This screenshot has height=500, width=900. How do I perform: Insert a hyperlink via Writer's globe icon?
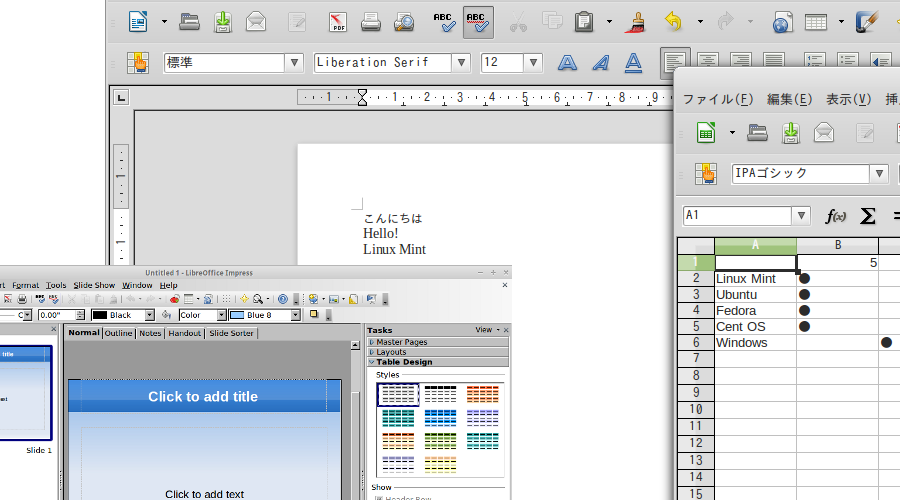(782, 22)
